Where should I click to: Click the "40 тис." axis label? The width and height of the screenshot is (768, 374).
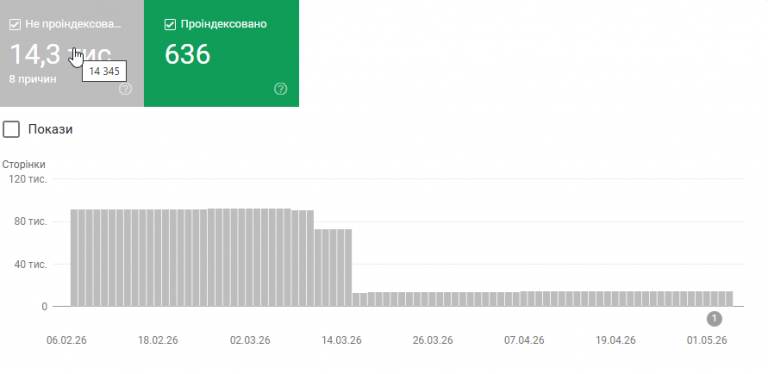click(31, 264)
